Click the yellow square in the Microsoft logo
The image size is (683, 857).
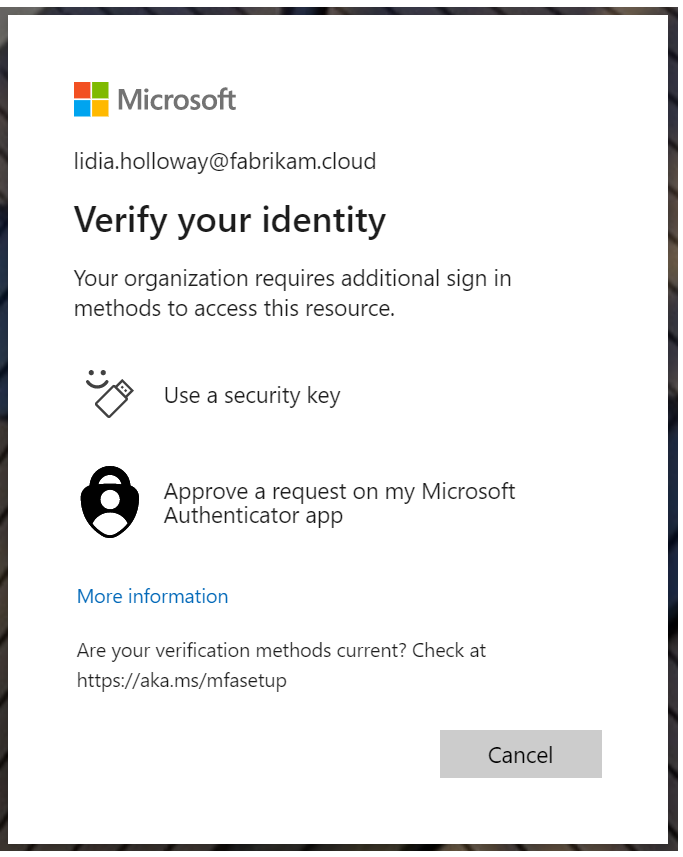100,108
